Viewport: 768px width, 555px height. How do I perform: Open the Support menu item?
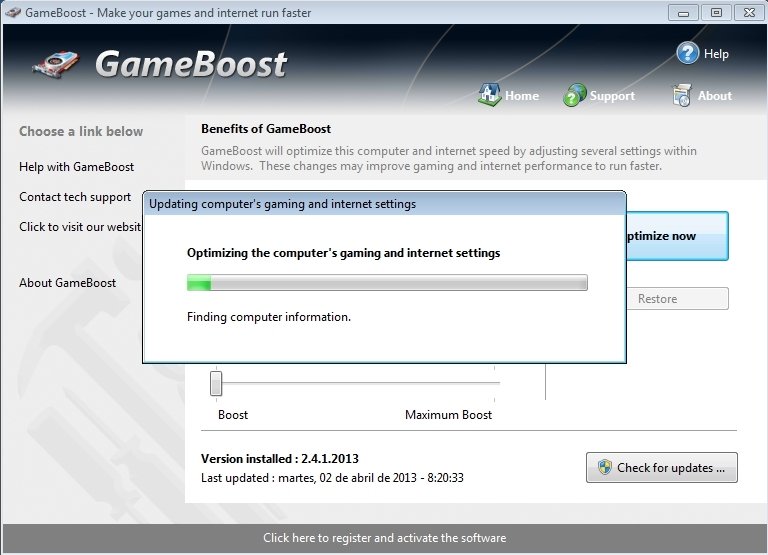(612, 96)
